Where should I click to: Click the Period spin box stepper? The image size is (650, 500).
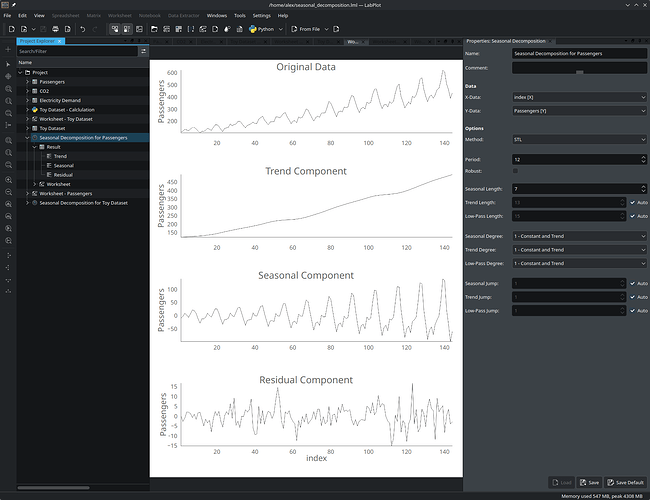[645, 157]
